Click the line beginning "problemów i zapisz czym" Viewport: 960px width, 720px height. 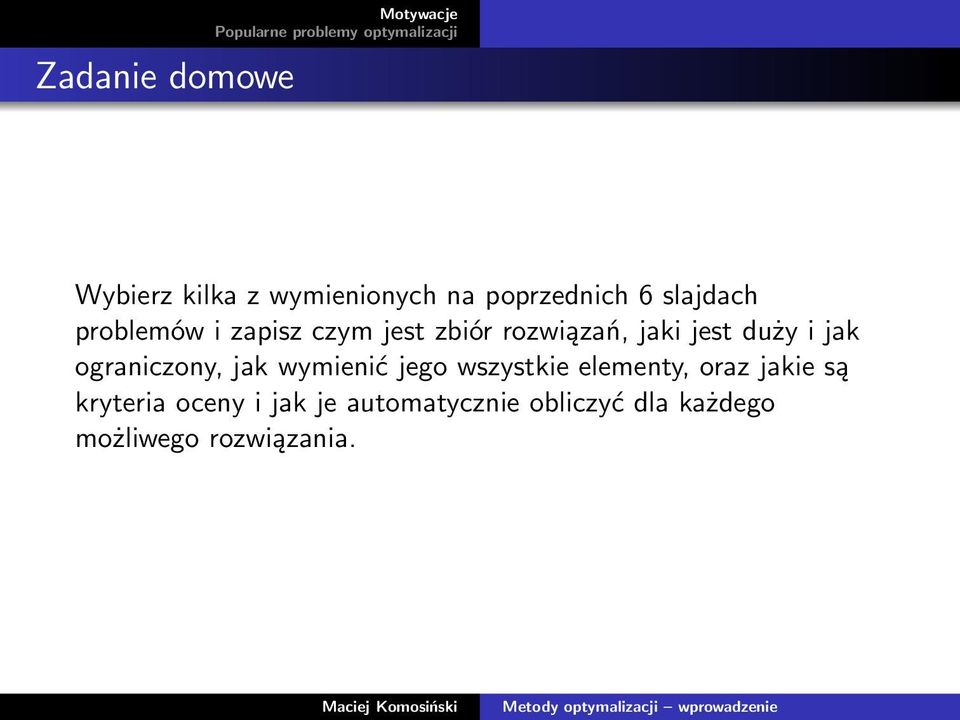(467, 331)
